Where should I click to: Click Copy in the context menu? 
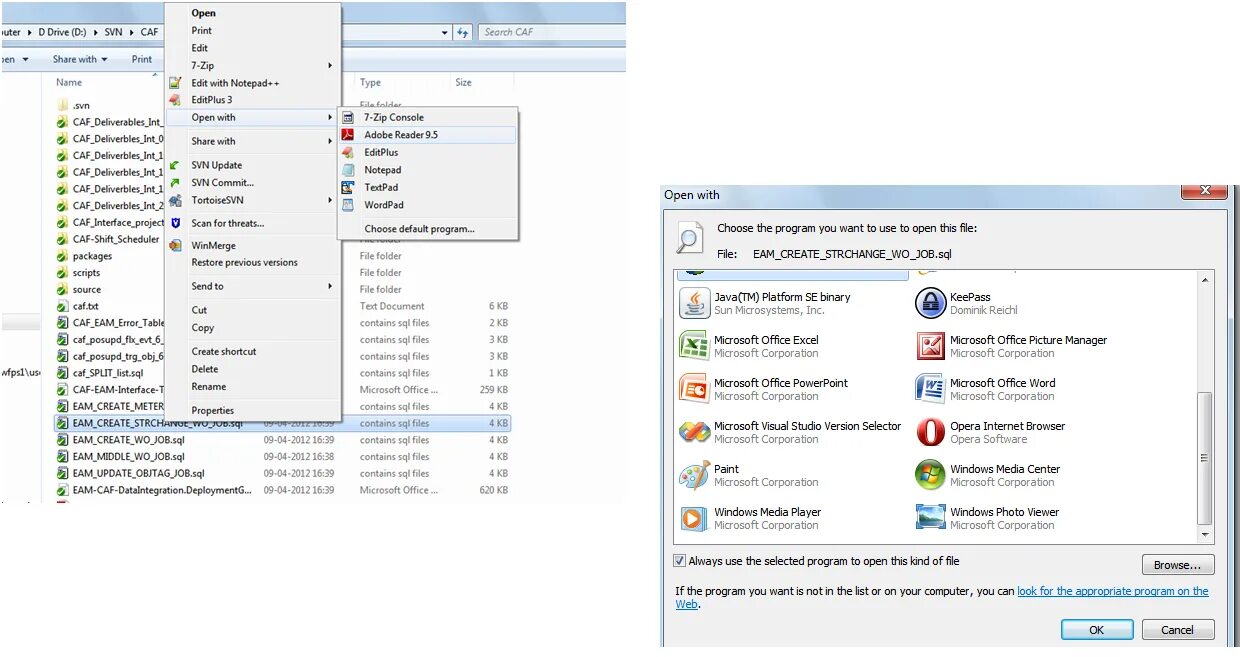pyautogui.click(x=203, y=328)
